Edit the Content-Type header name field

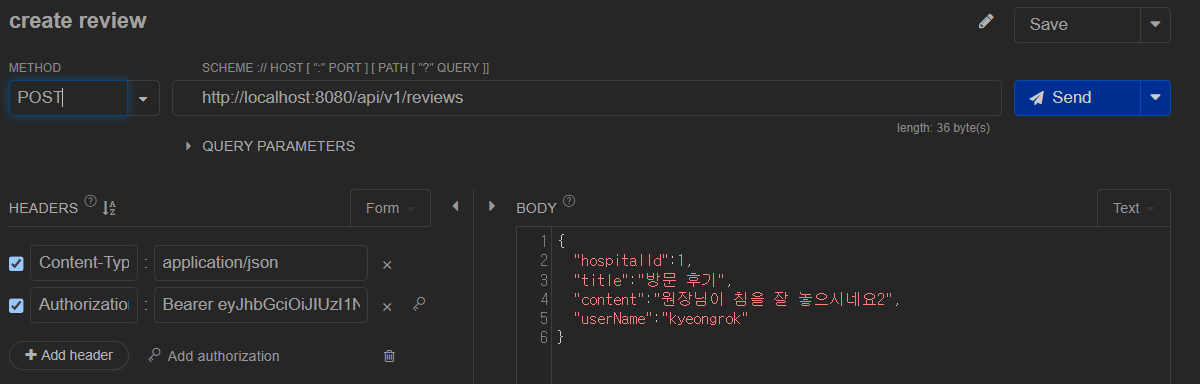click(x=84, y=263)
